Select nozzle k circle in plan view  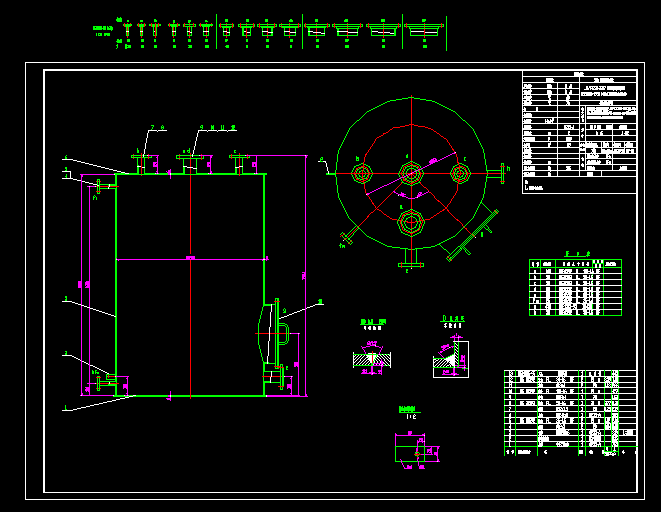pyautogui.click(x=411, y=222)
